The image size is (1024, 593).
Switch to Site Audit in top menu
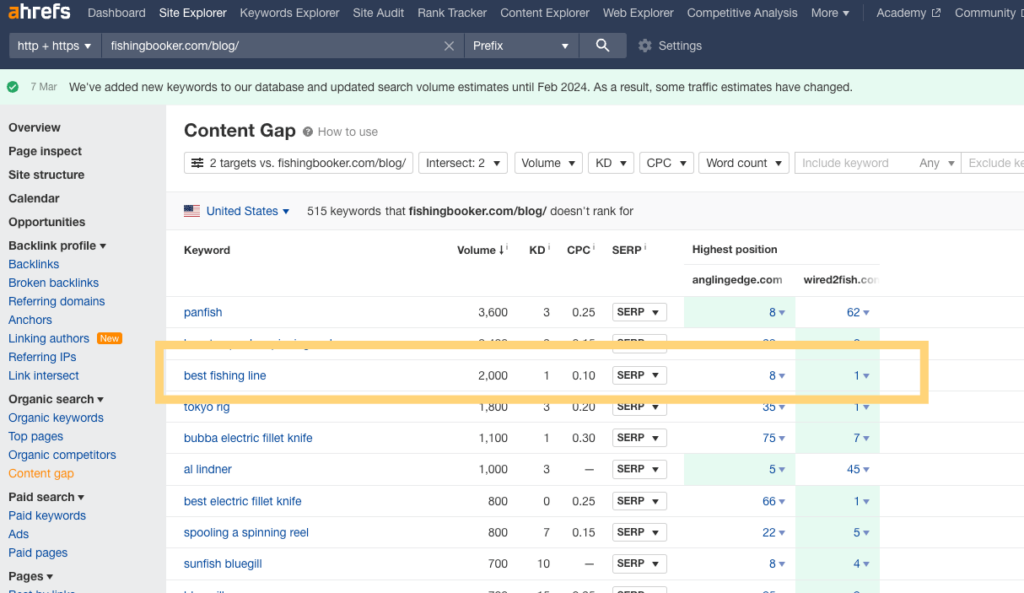point(379,13)
